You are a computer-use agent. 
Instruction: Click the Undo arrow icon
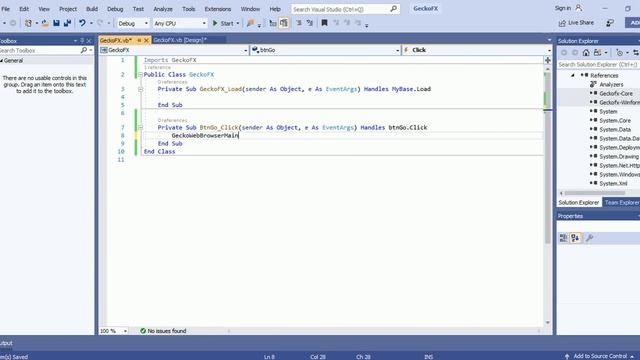pyautogui.click(x=82, y=23)
